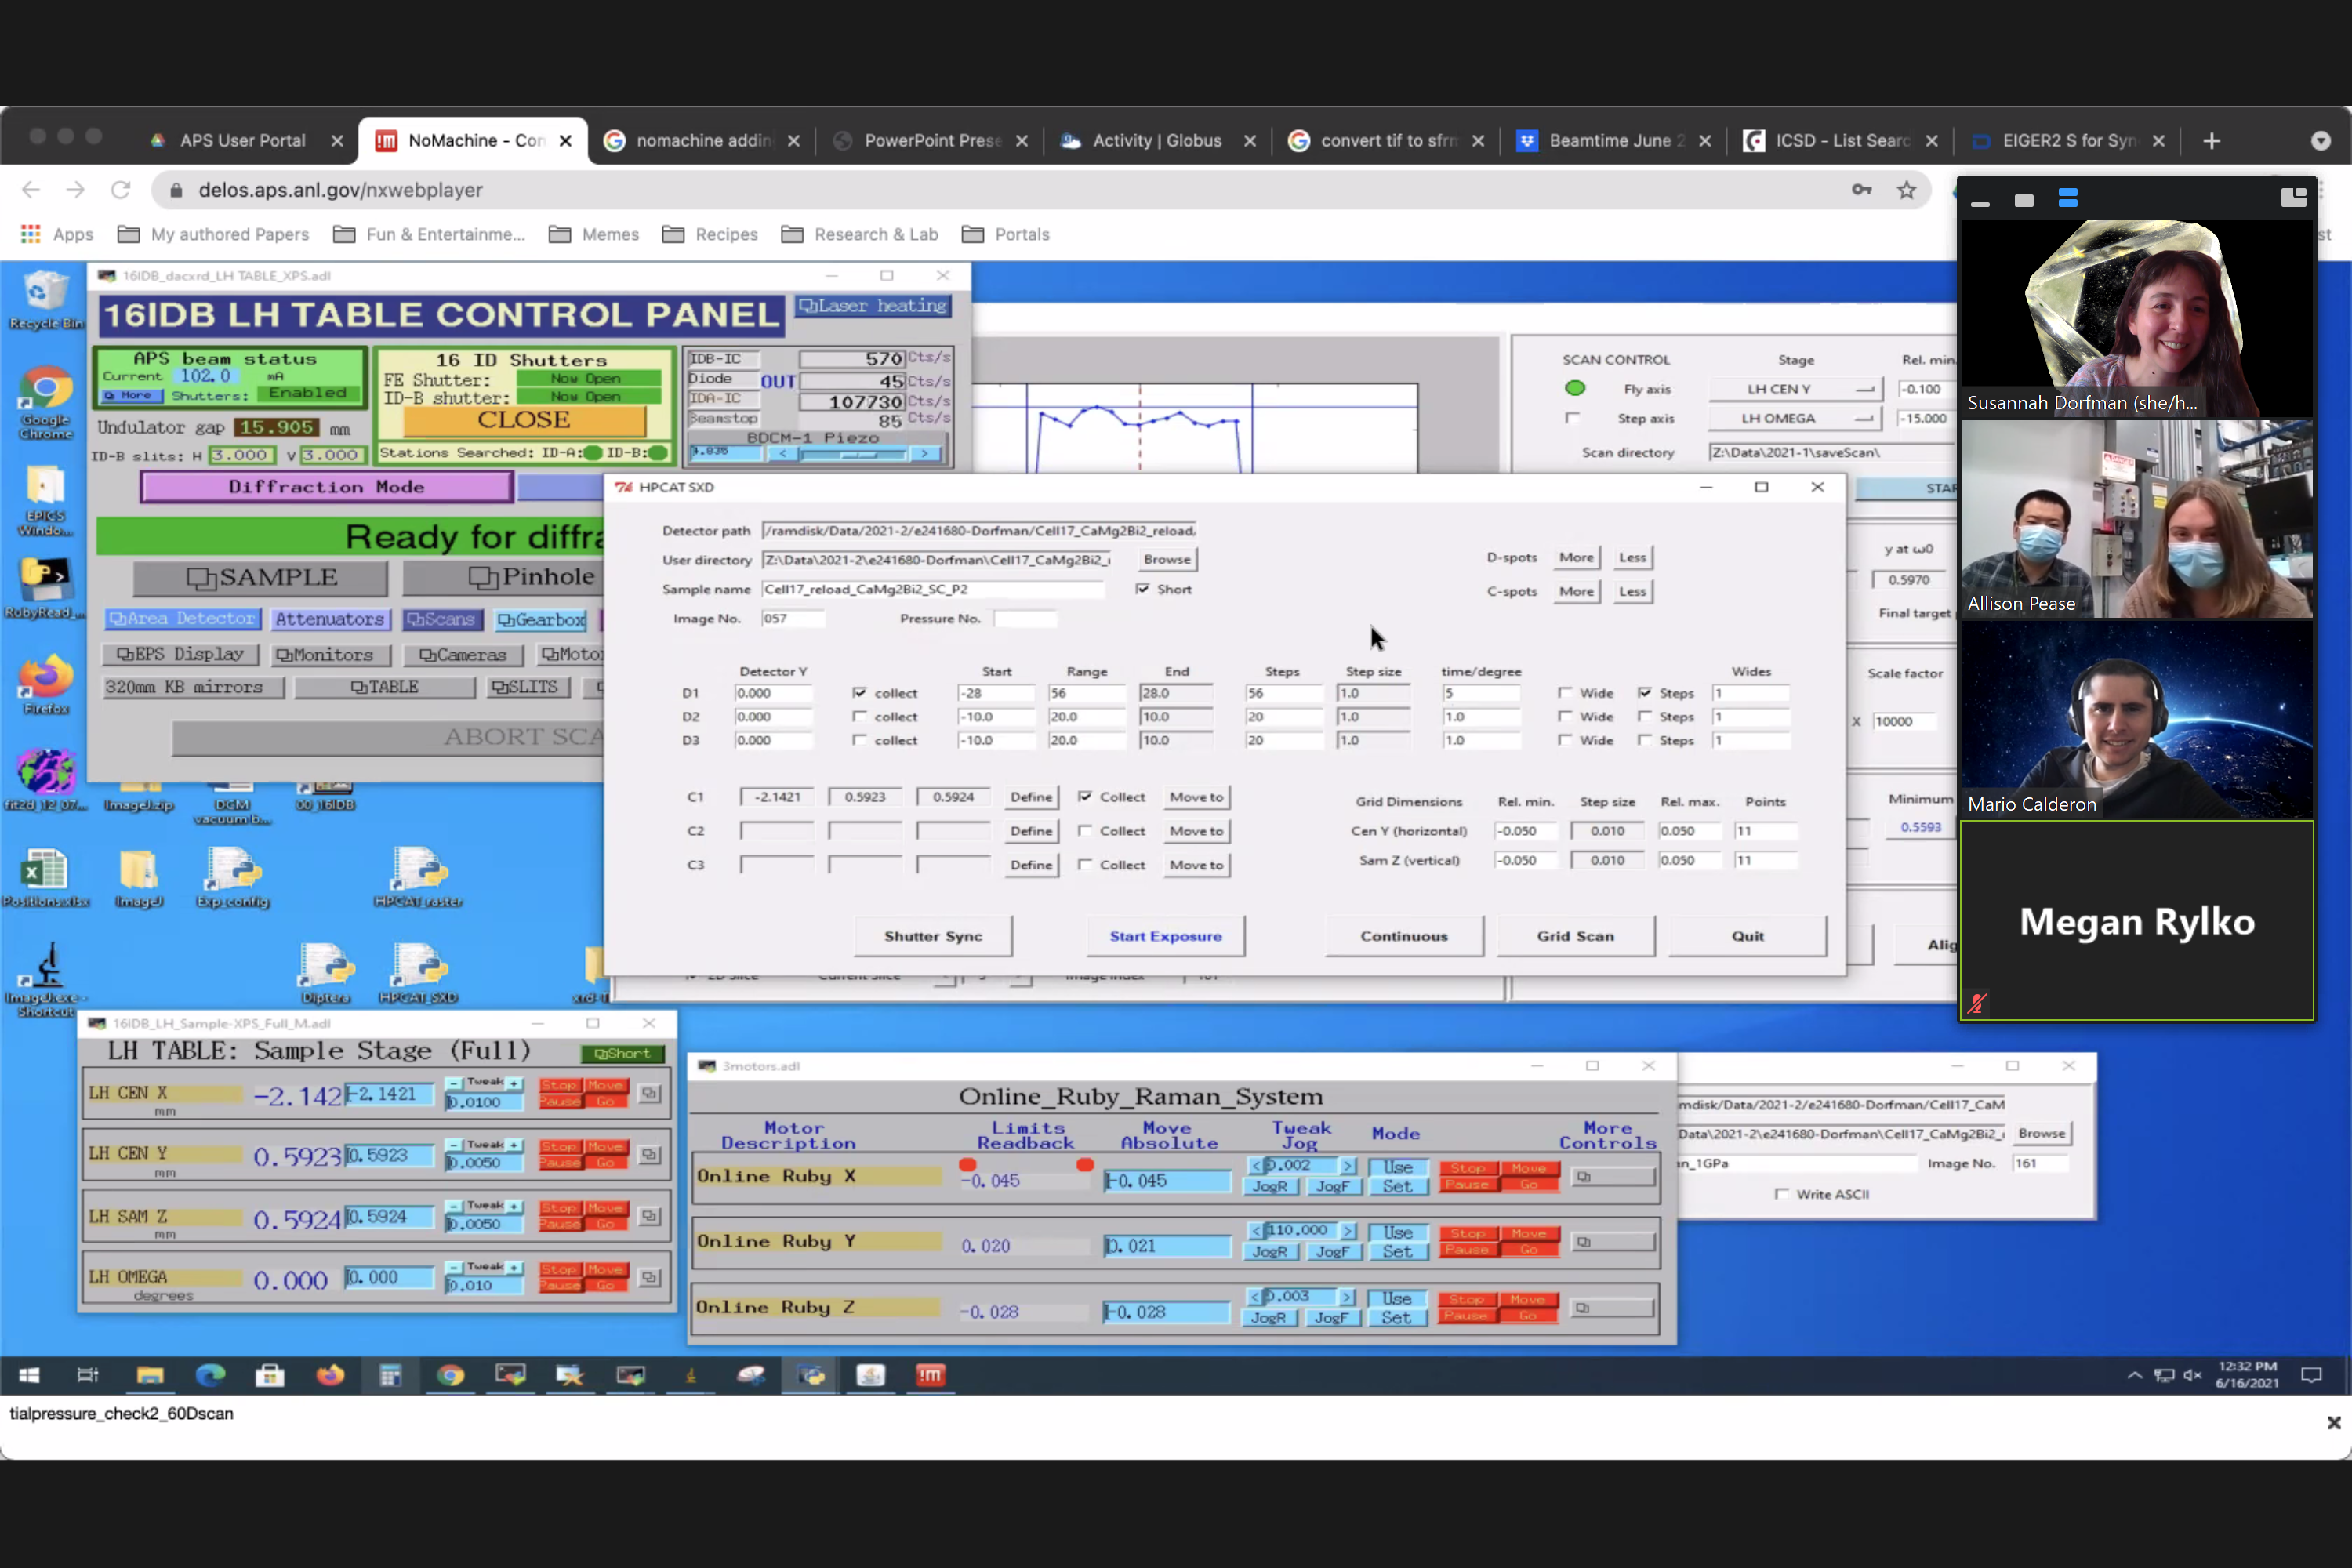Bookmark page with the star icon
The height and width of the screenshot is (1568, 2352).
[x=1906, y=190]
